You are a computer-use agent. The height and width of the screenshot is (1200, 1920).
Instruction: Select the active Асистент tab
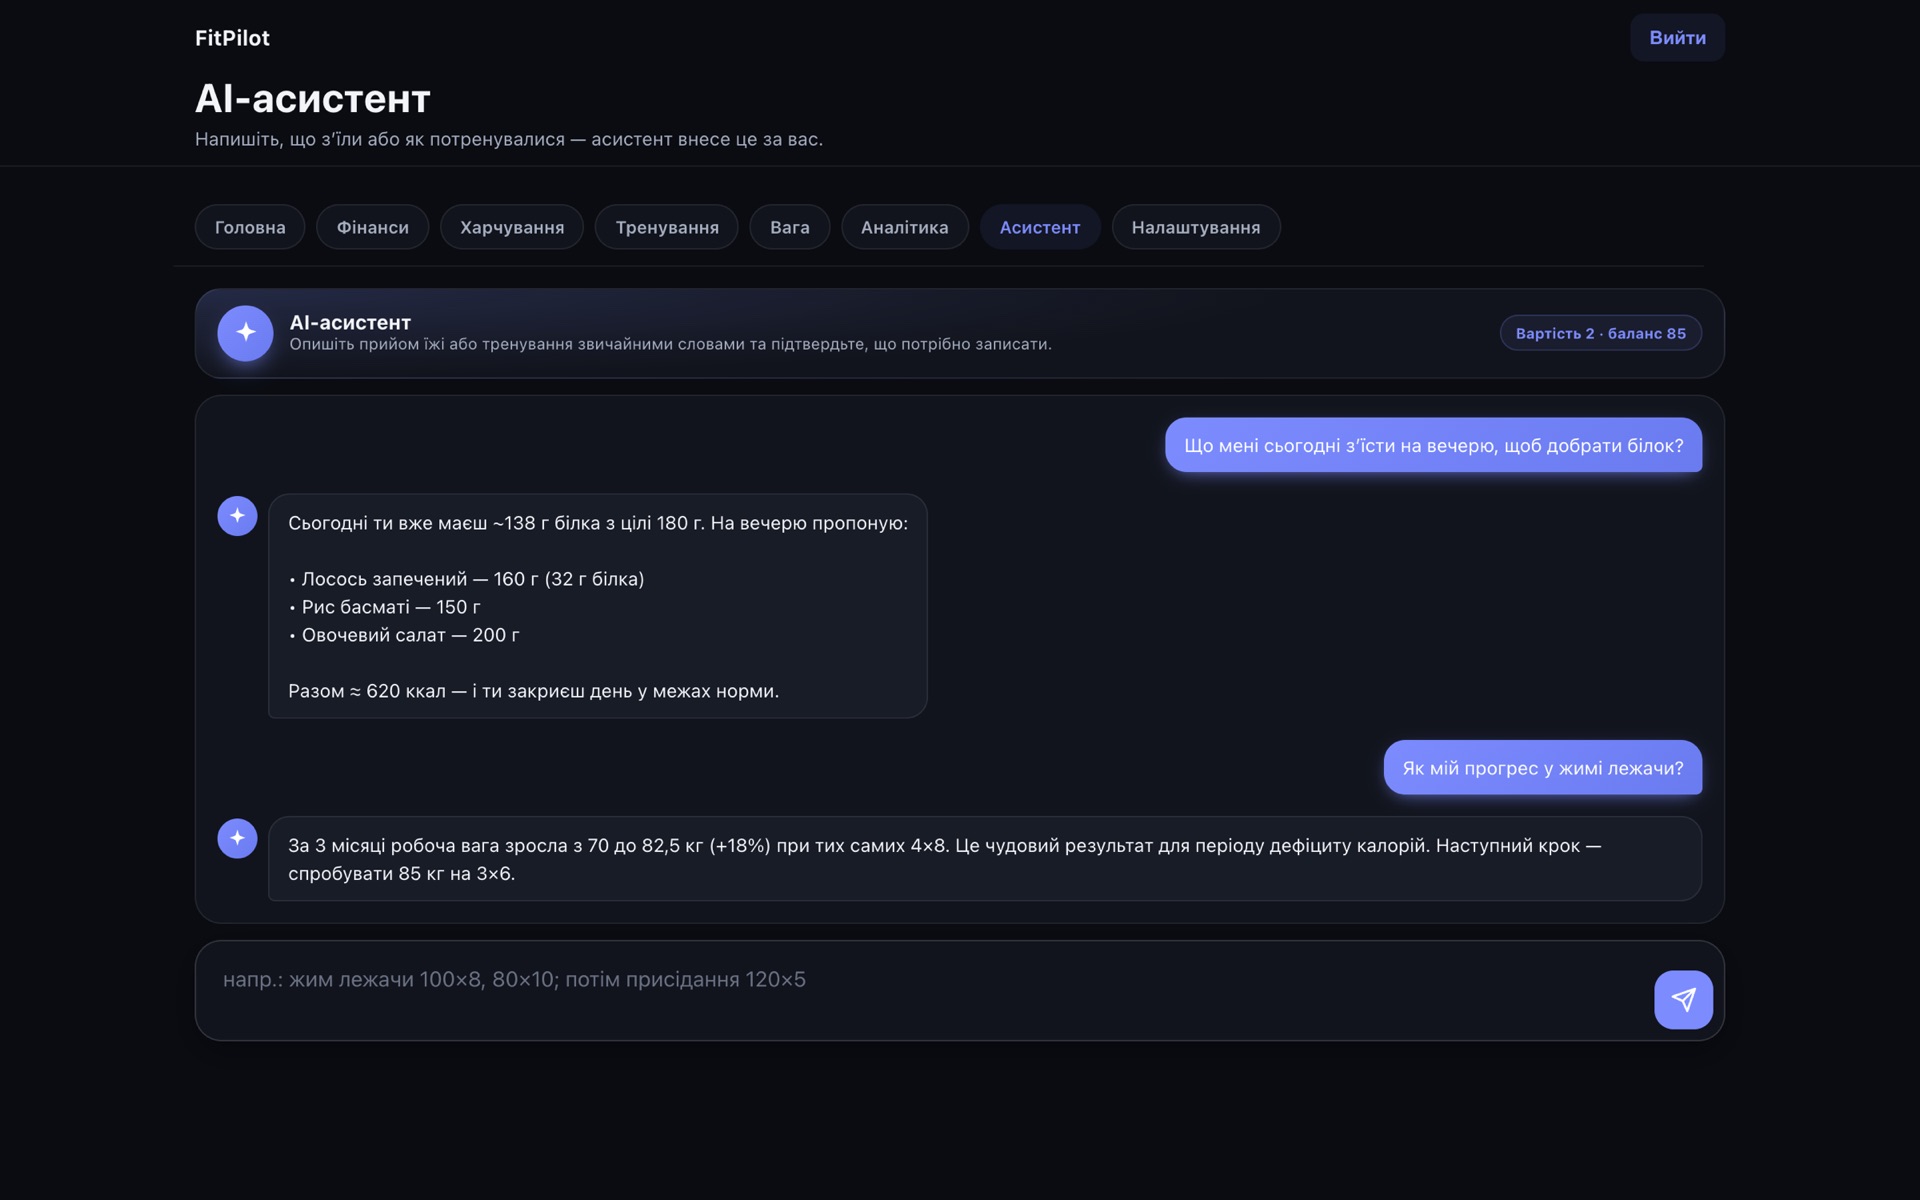pyautogui.click(x=1040, y=227)
